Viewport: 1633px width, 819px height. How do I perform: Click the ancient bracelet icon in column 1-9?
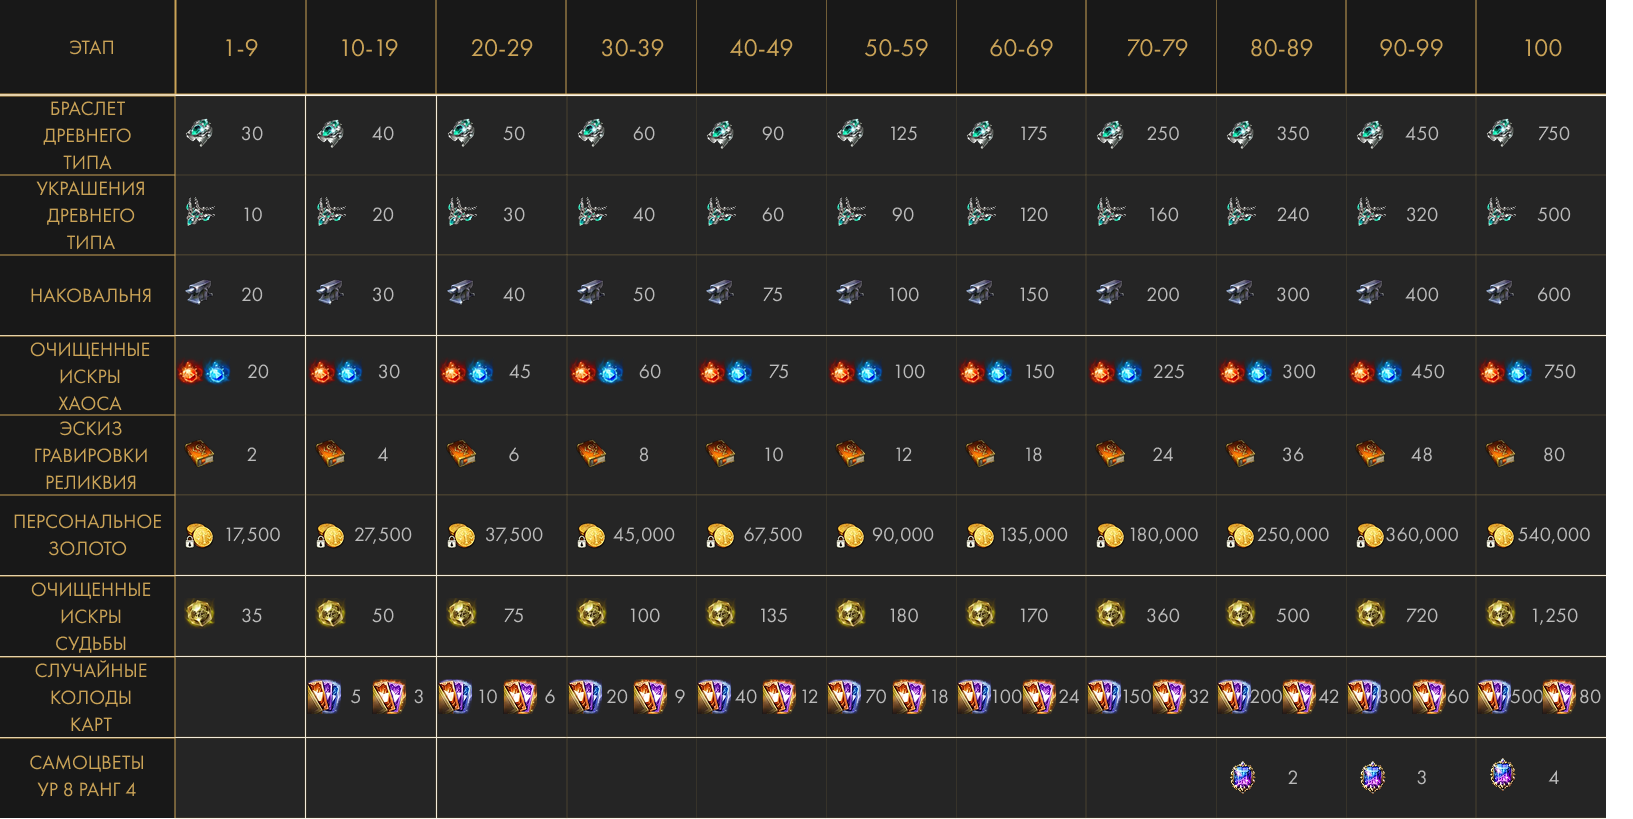pos(200,133)
